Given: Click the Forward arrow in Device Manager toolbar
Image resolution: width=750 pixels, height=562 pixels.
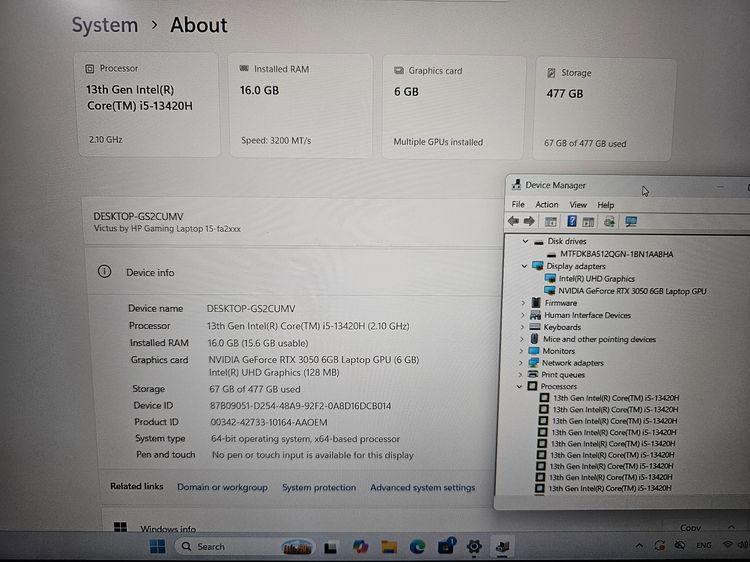Looking at the screenshot, I should point(529,221).
